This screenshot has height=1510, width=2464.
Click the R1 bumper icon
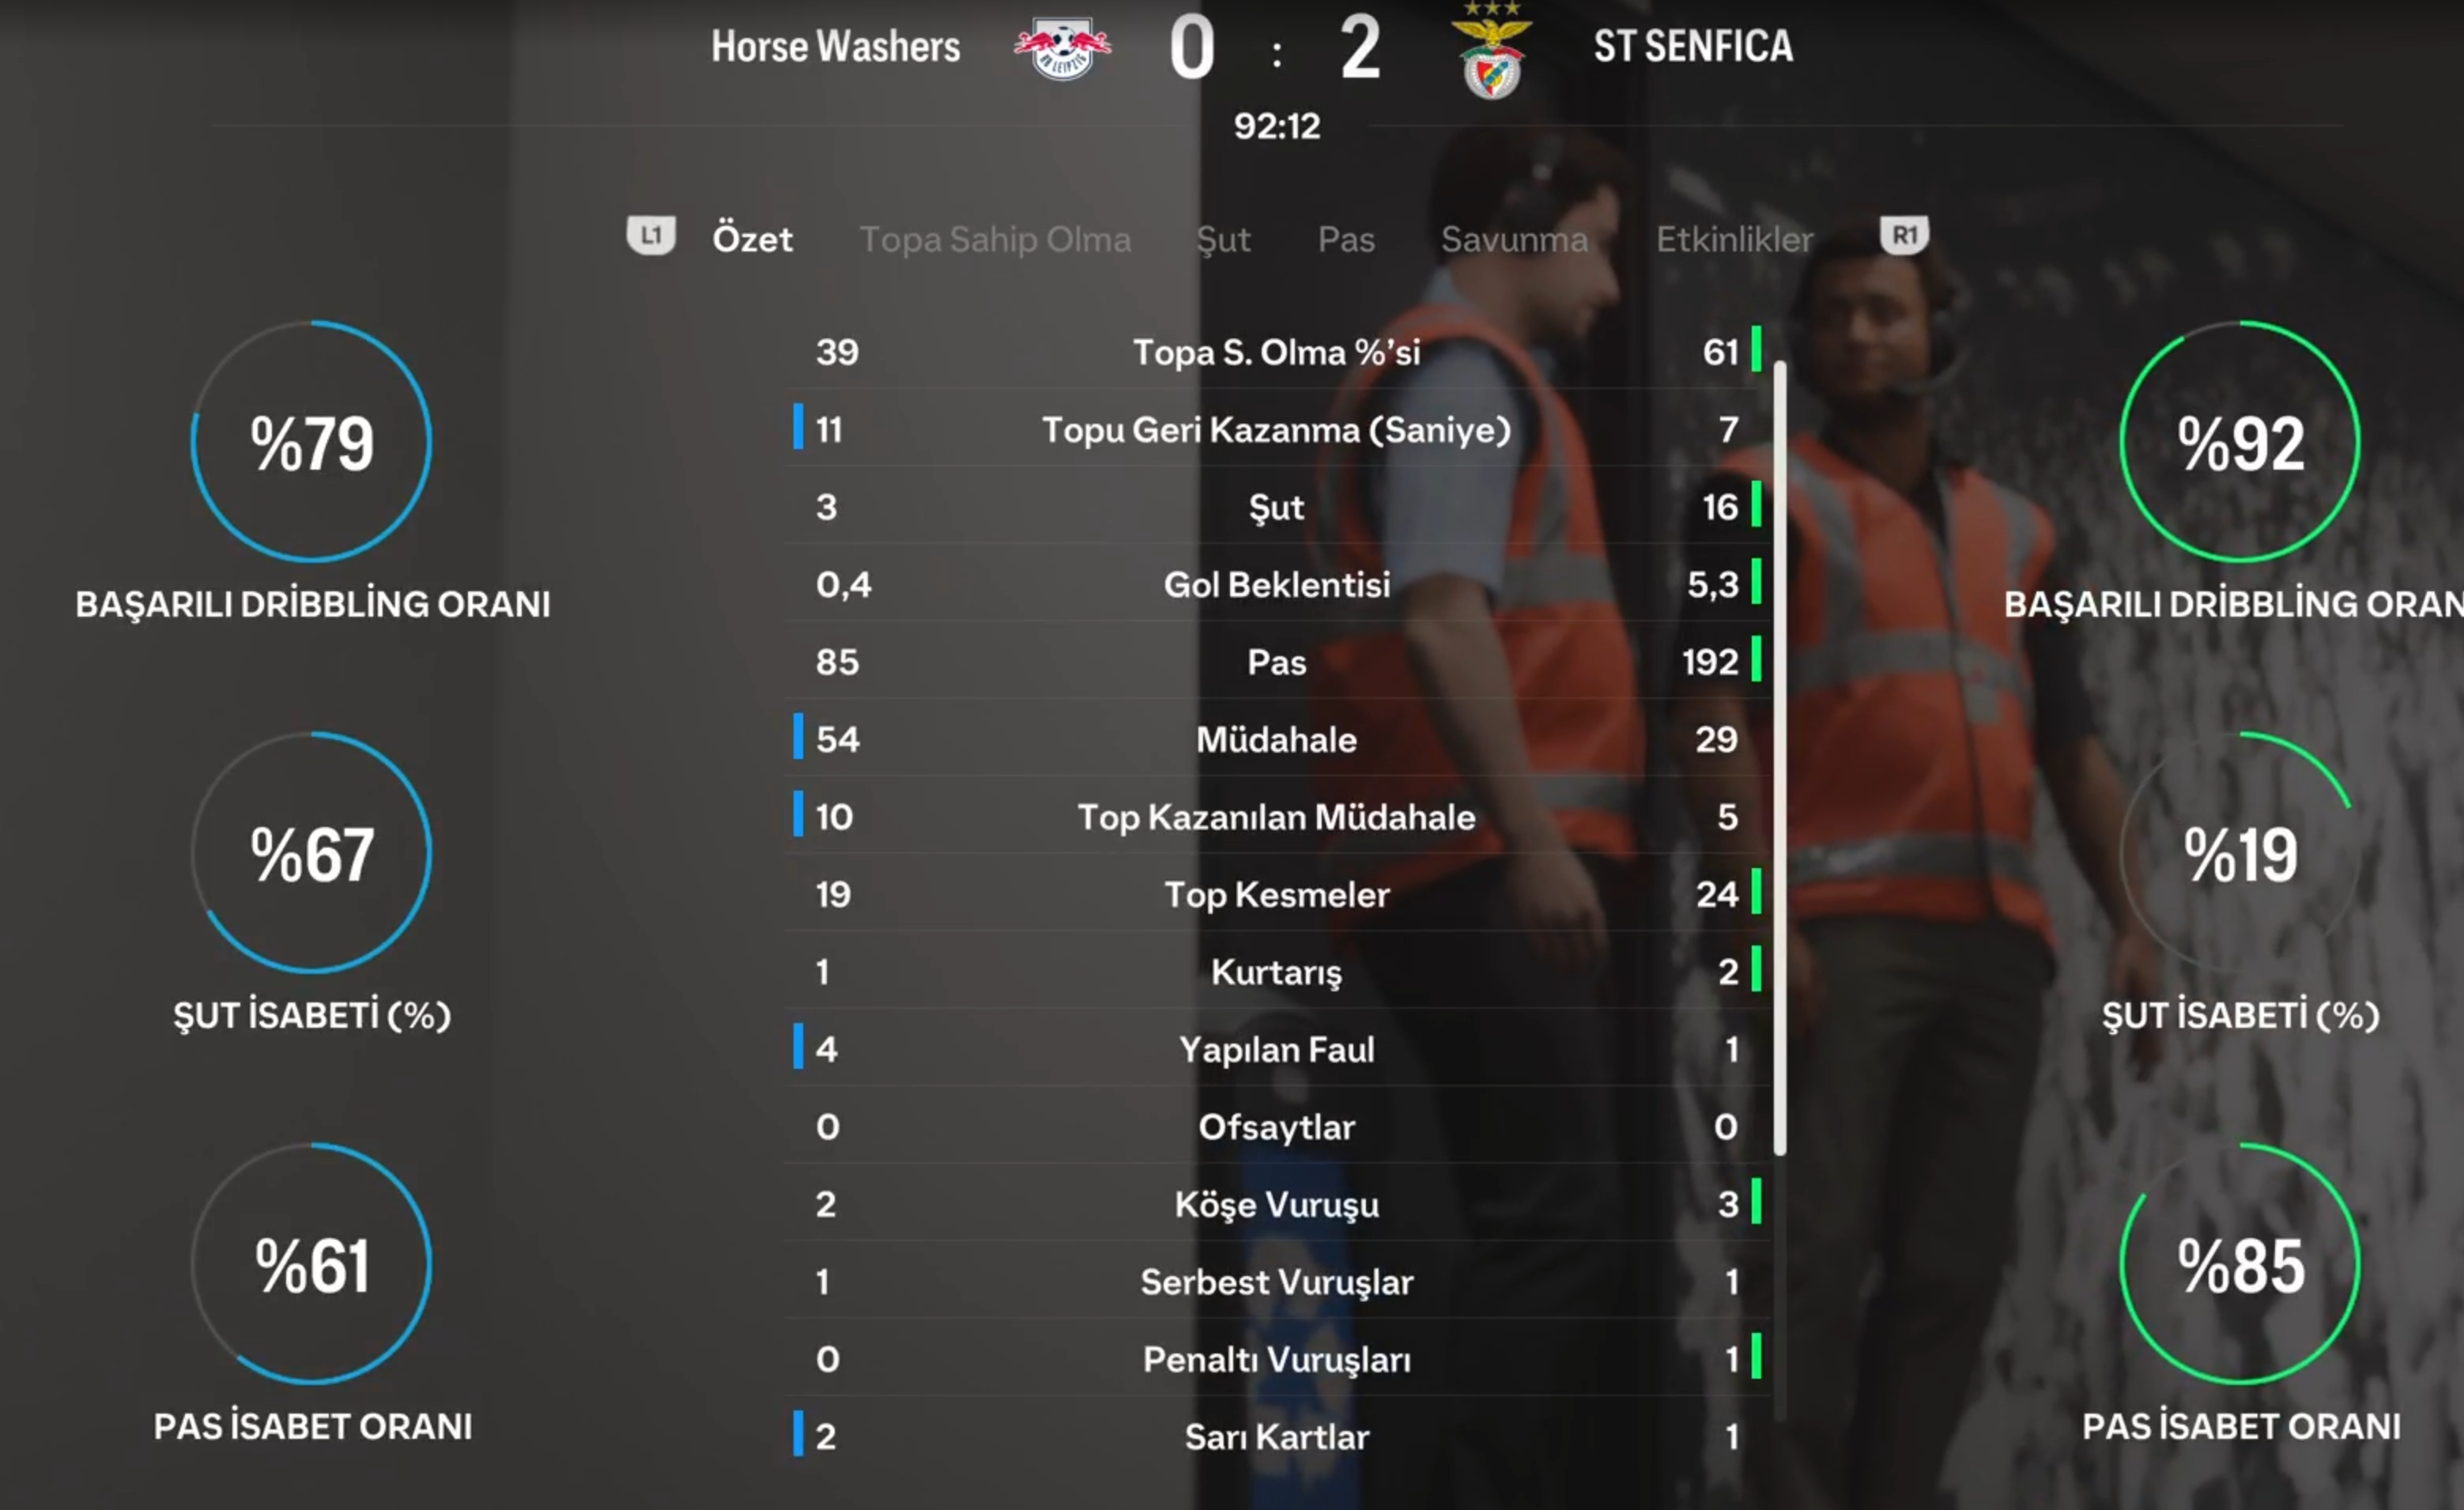[x=1904, y=236]
